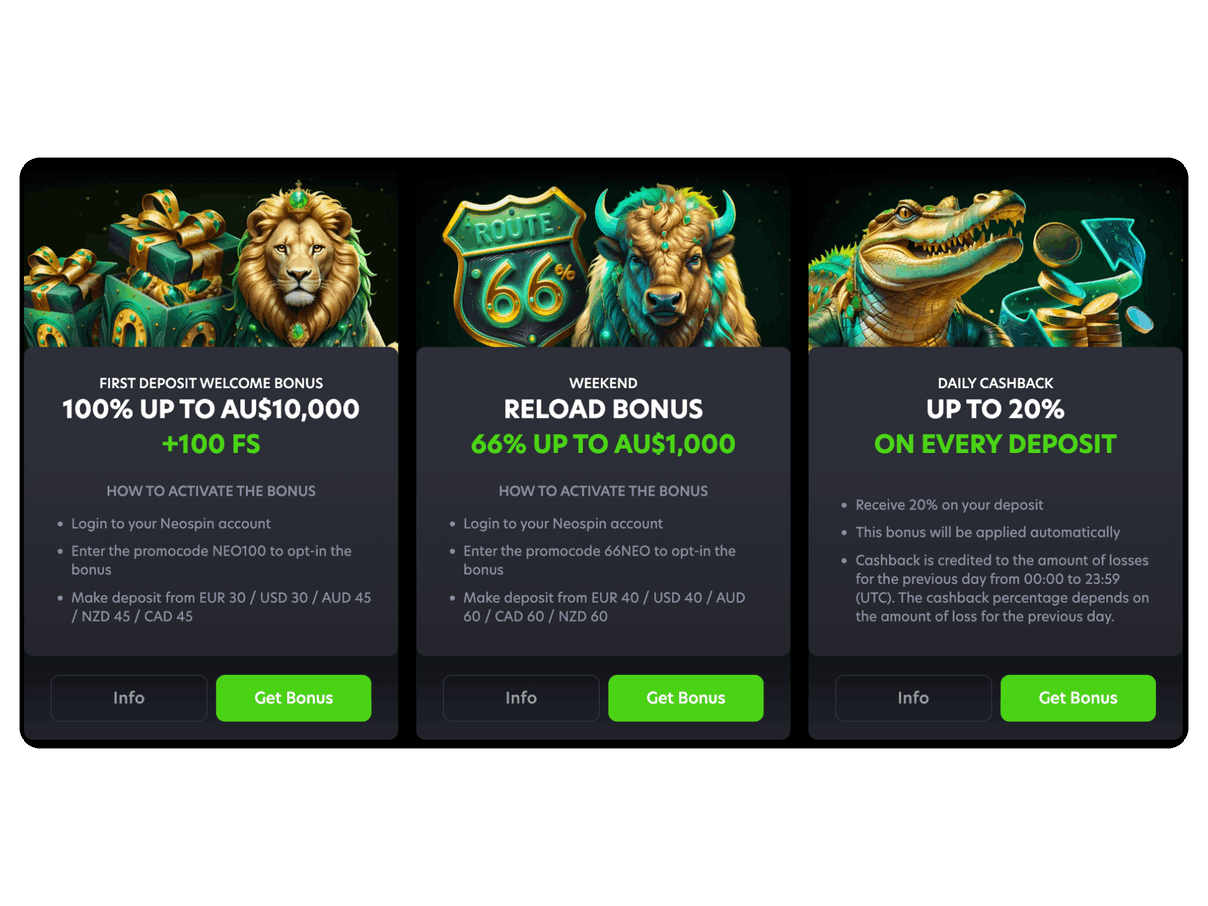Click the ON EVERY DEPOSIT green text
The height and width of the screenshot is (906, 1208).
(x=995, y=444)
